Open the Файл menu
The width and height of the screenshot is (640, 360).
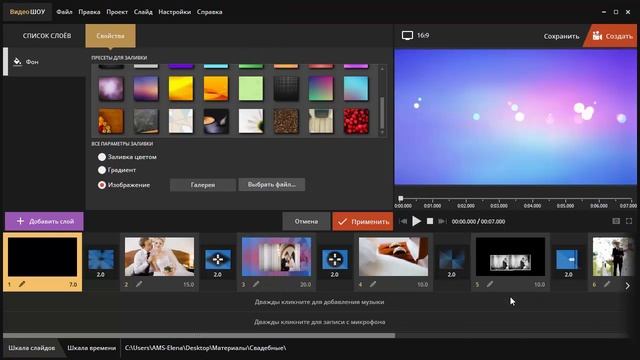tap(64, 12)
